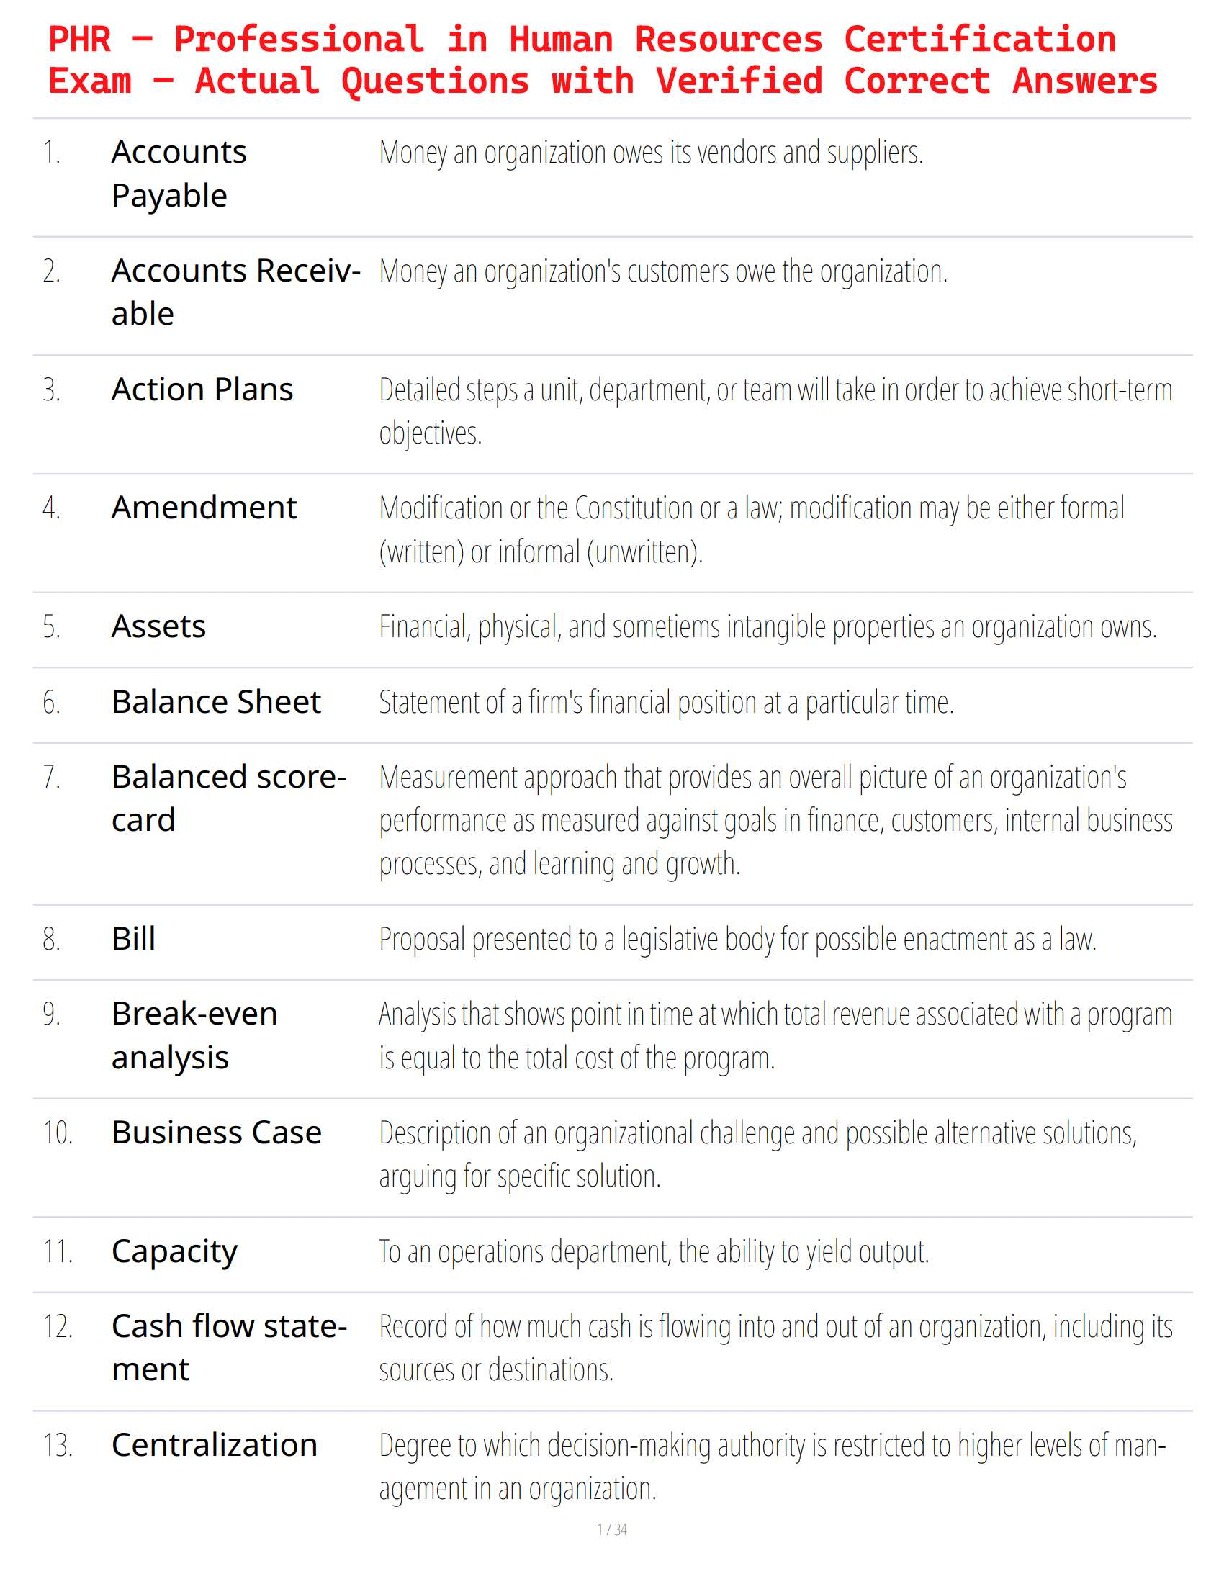This screenshot has width=1224, height=1584.
Task: Click the definition about ability to yield output
Action: point(654,1252)
